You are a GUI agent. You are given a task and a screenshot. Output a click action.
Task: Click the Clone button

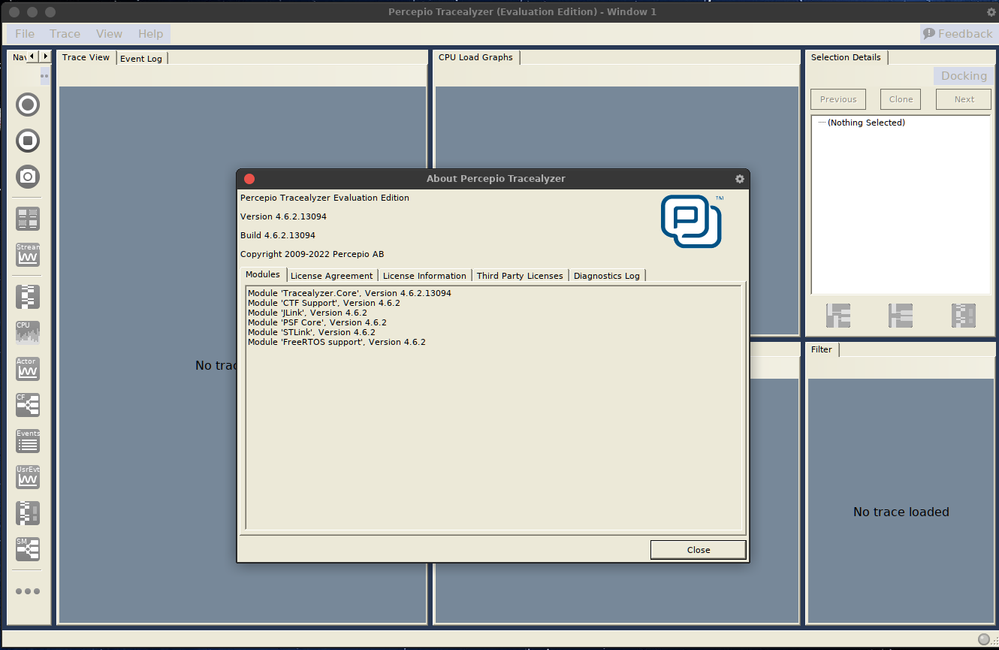pyautogui.click(x=901, y=99)
